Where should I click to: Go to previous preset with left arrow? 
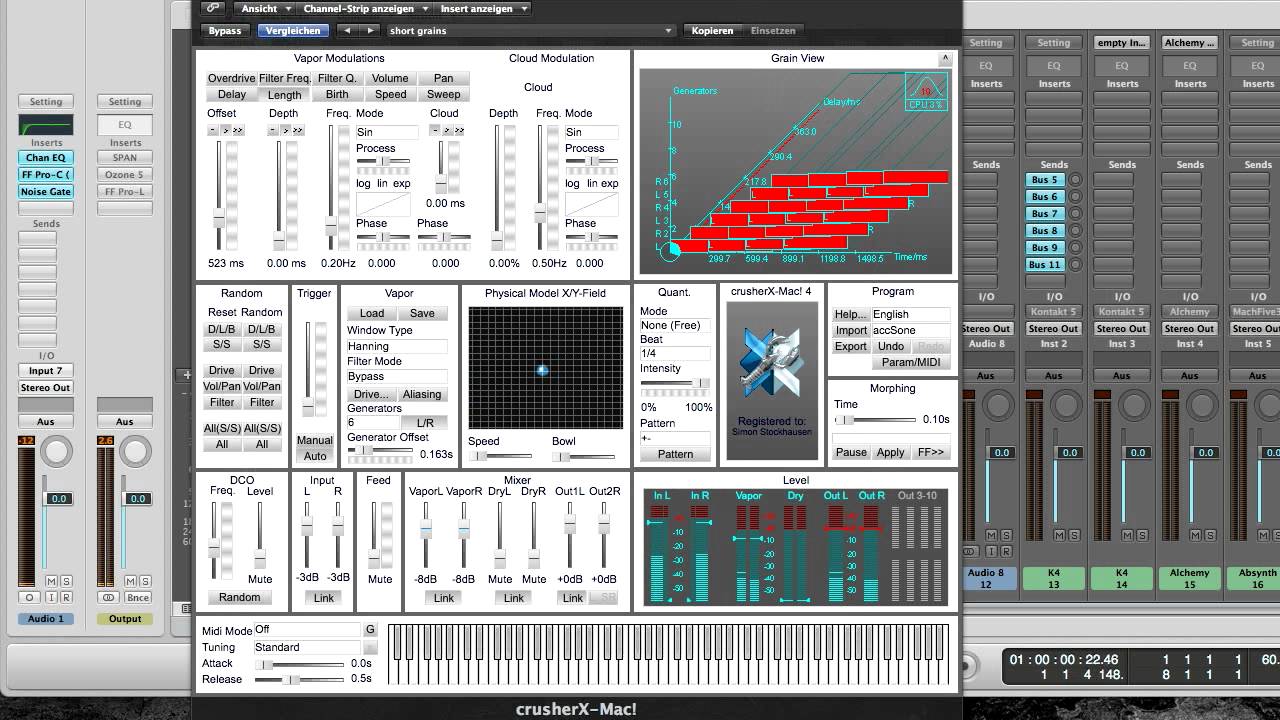tap(347, 30)
